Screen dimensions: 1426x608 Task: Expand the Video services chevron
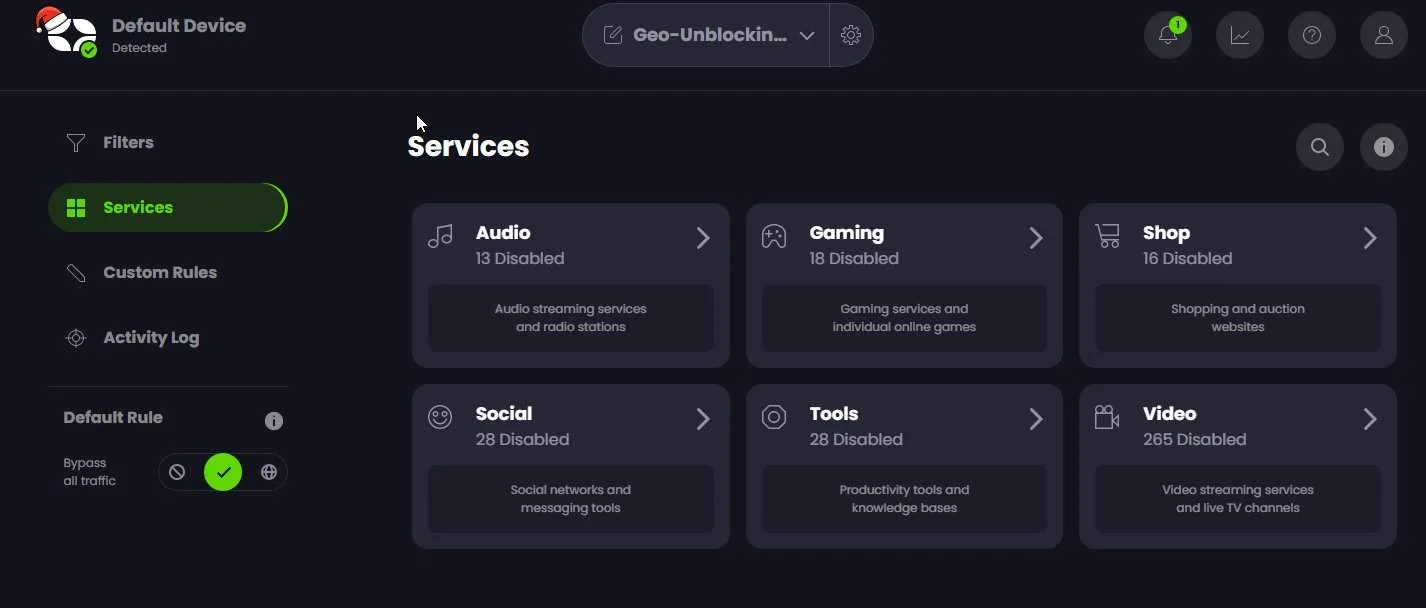click(x=1370, y=419)
